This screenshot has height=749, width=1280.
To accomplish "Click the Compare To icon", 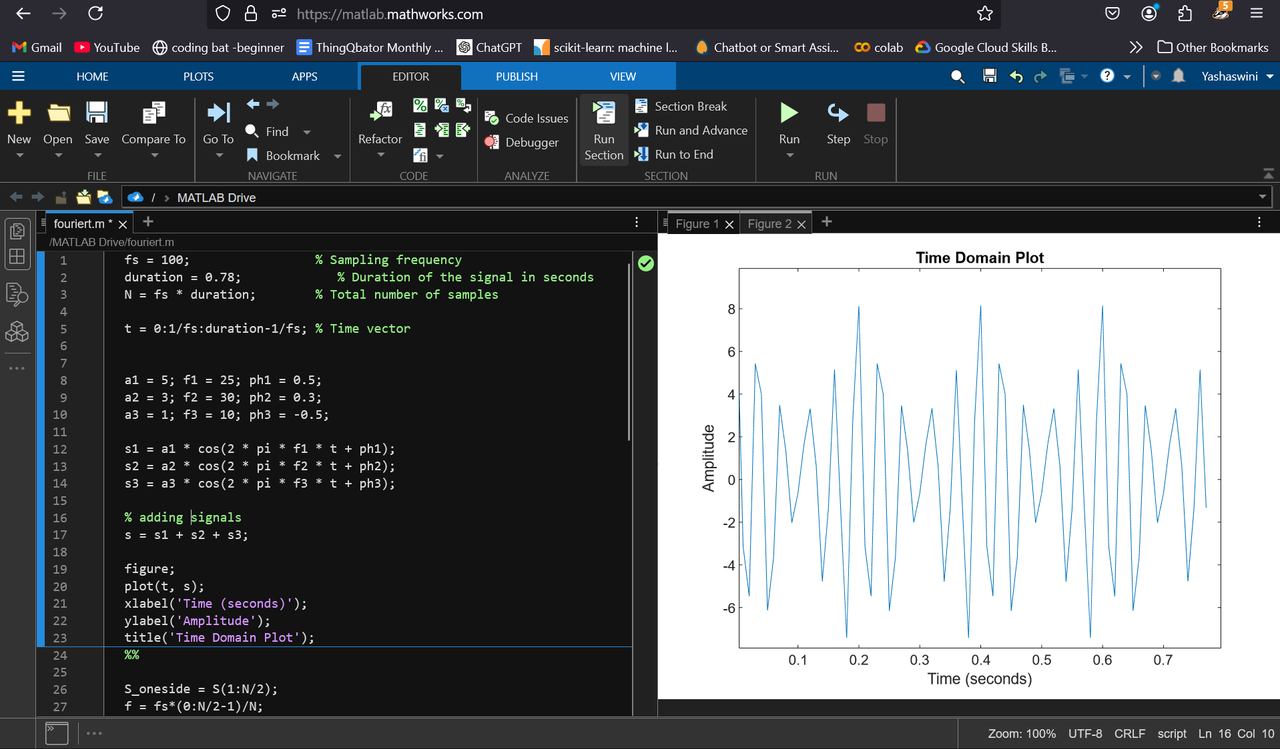I will (153, 112).
